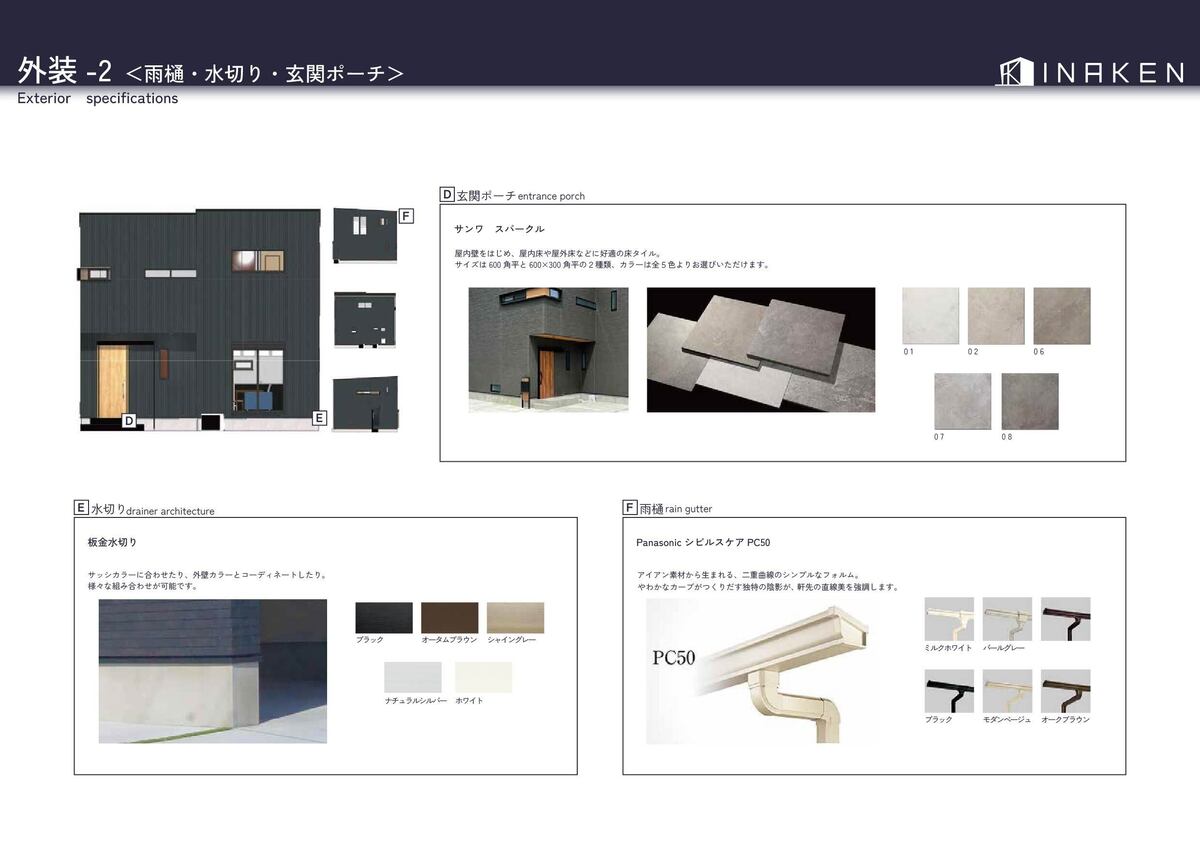This screenshot has height=849, width=1200.
Task: Pick the シャイングレー drainer color swatch
Action: point(515,617)
